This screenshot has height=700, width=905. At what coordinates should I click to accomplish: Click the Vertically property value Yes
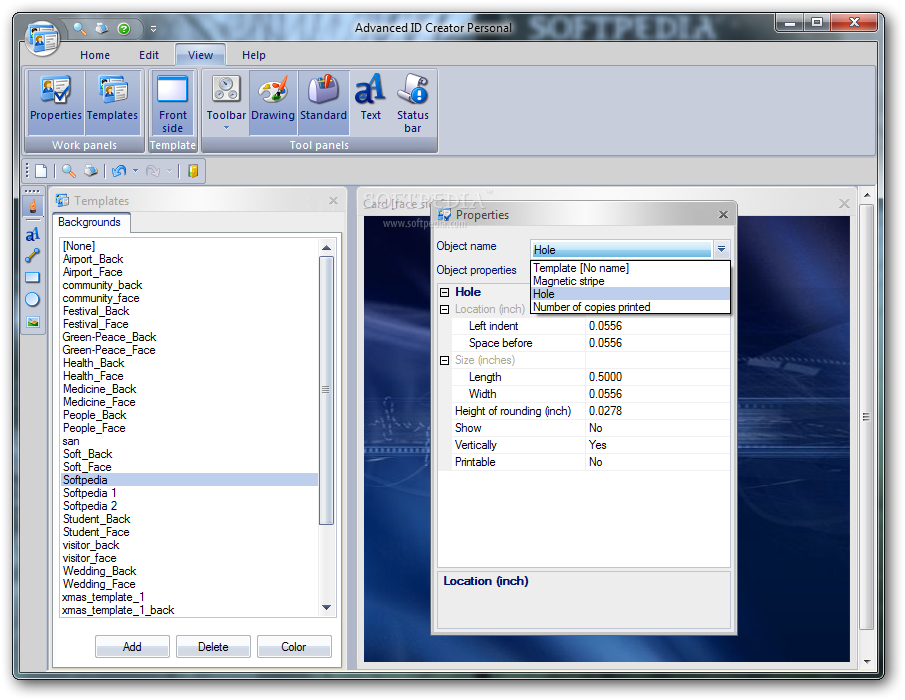[x=658, y=445]
